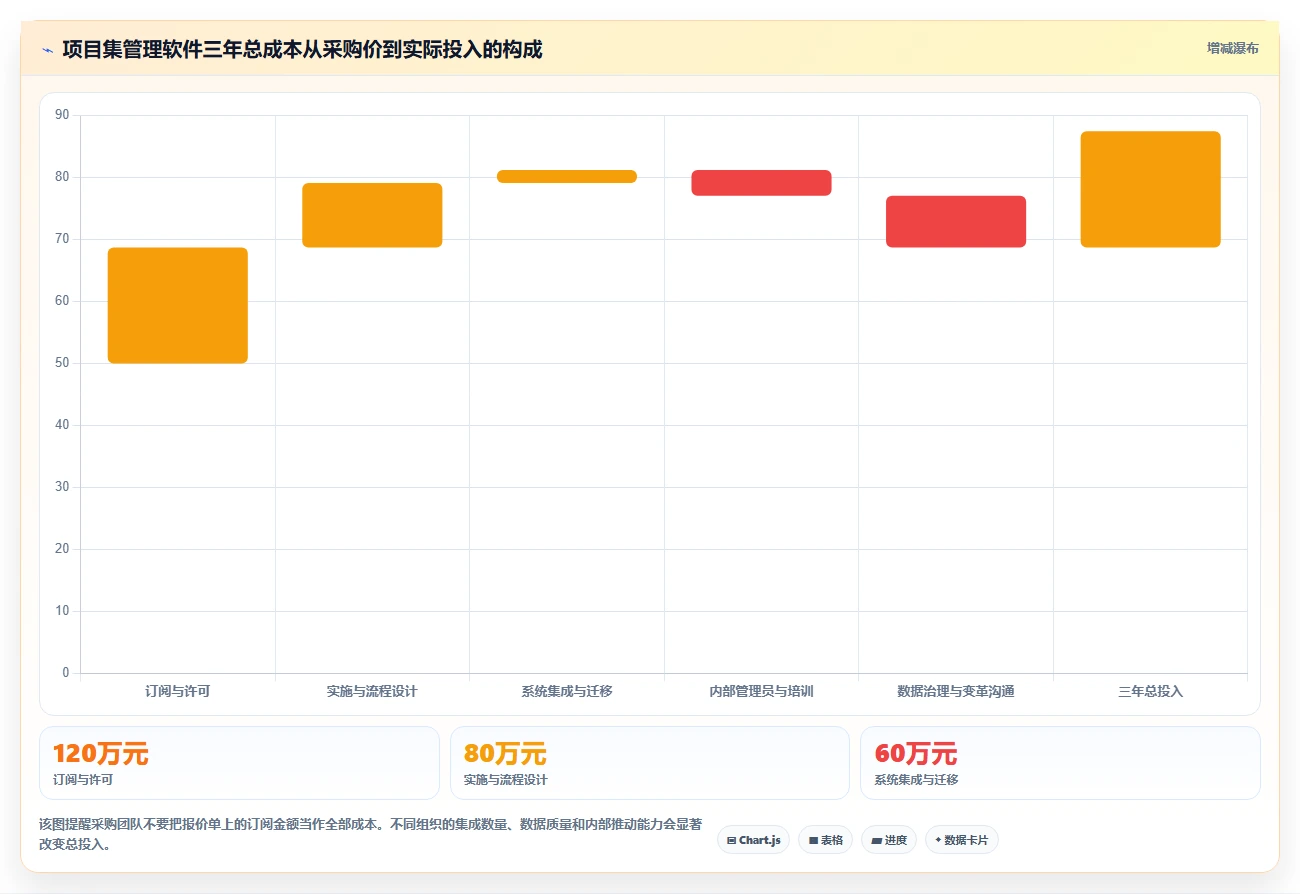
Task: Select the 进度 tag chip
Action: pos(889,840)
